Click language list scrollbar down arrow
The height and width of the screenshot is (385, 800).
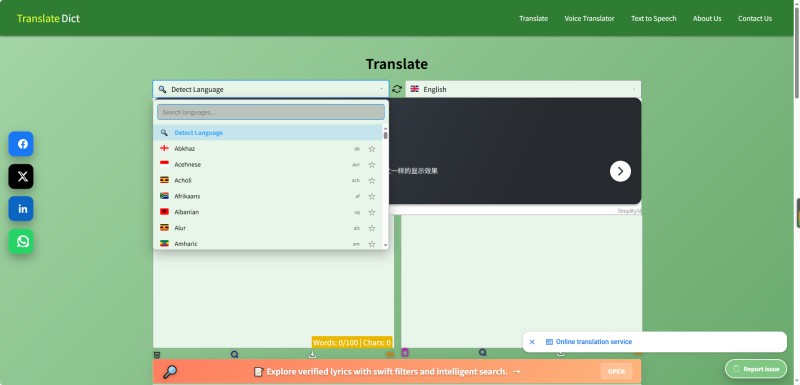385,245
